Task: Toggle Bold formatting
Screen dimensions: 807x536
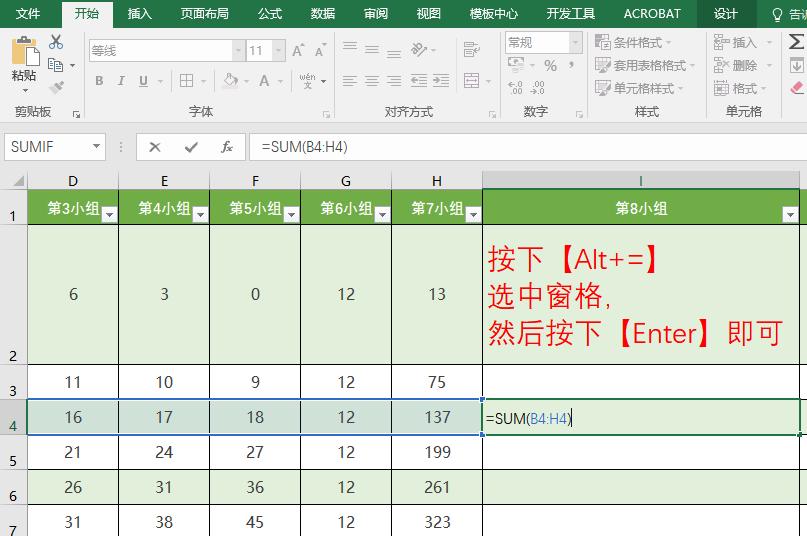Action: 99,81
